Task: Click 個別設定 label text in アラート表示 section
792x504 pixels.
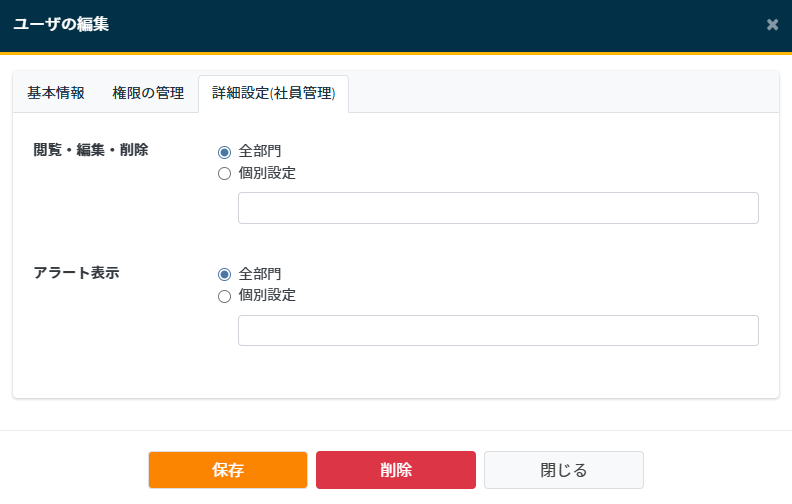Action: tap(267, 295)
